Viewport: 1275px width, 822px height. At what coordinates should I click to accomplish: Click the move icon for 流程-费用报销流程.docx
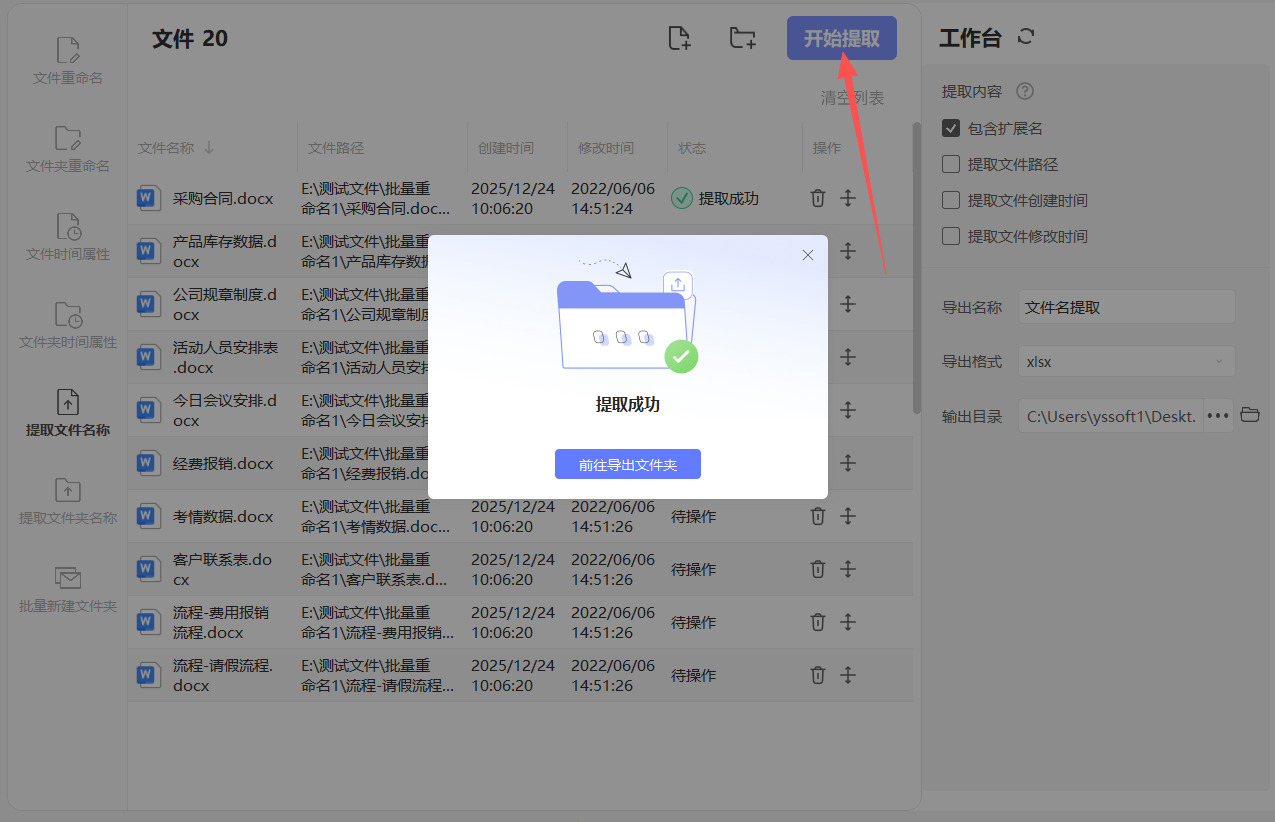click(848, 622)
